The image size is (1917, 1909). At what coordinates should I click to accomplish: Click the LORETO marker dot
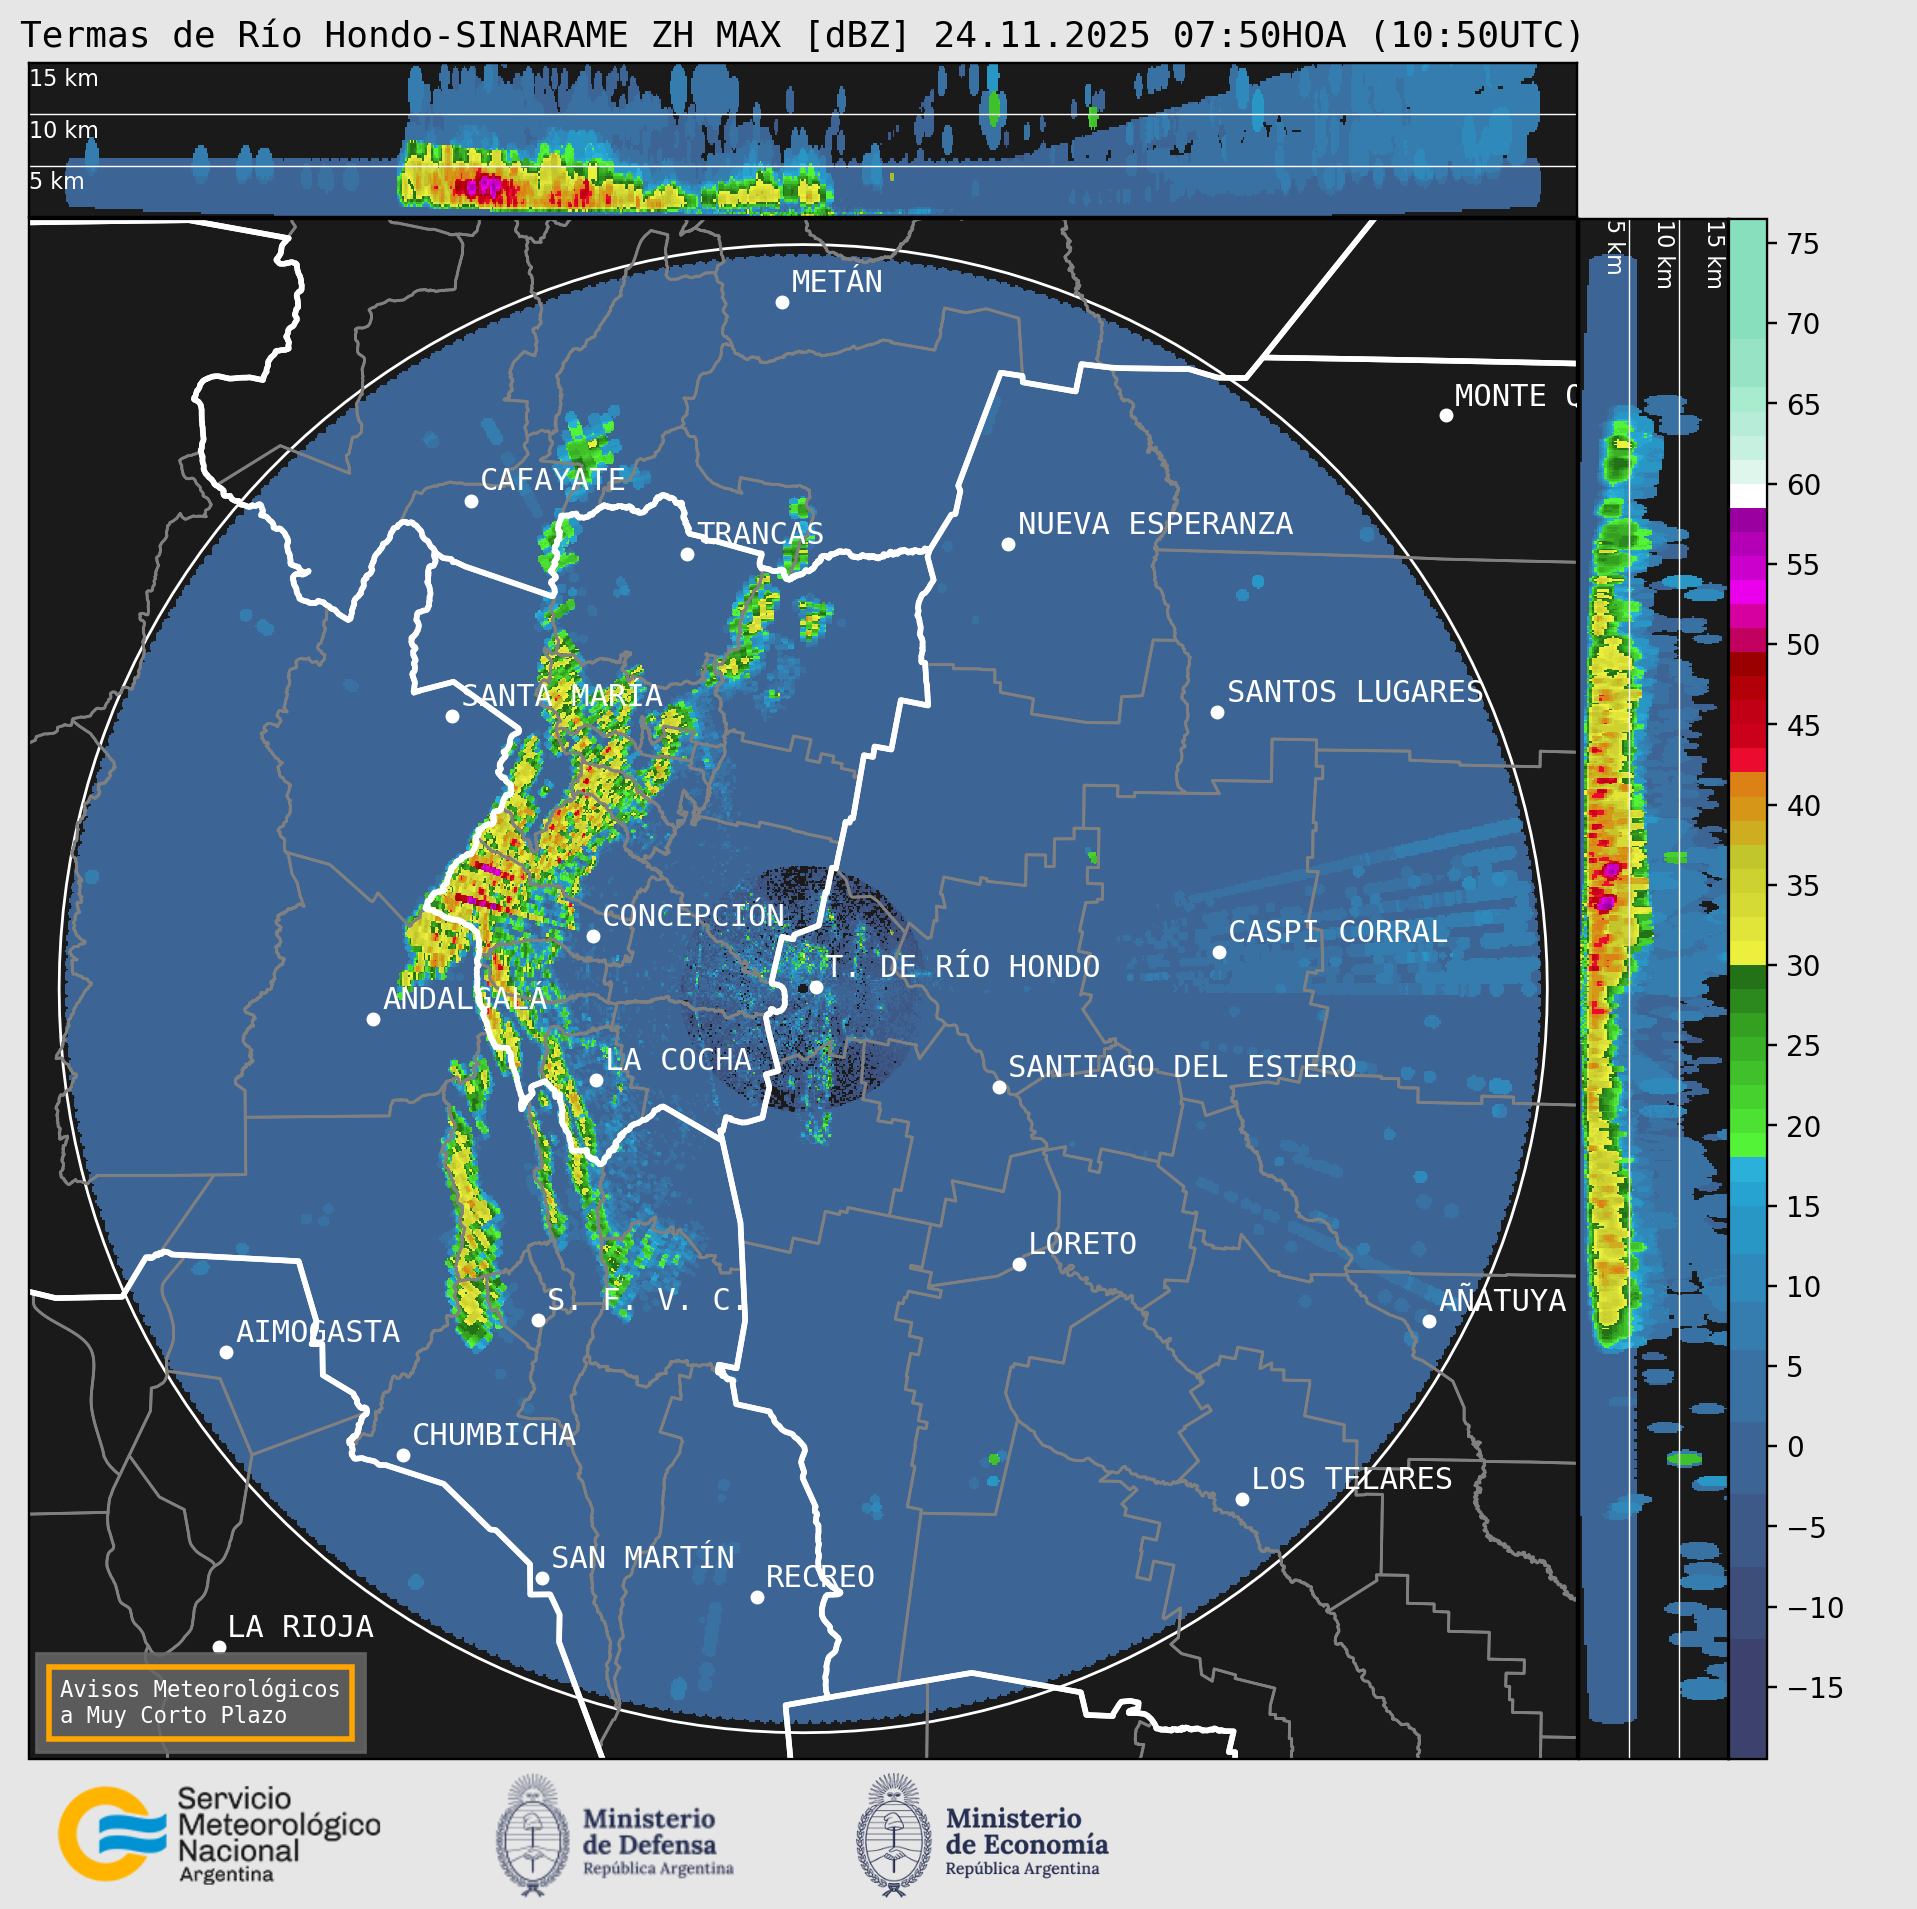tap(1019, 1264)
